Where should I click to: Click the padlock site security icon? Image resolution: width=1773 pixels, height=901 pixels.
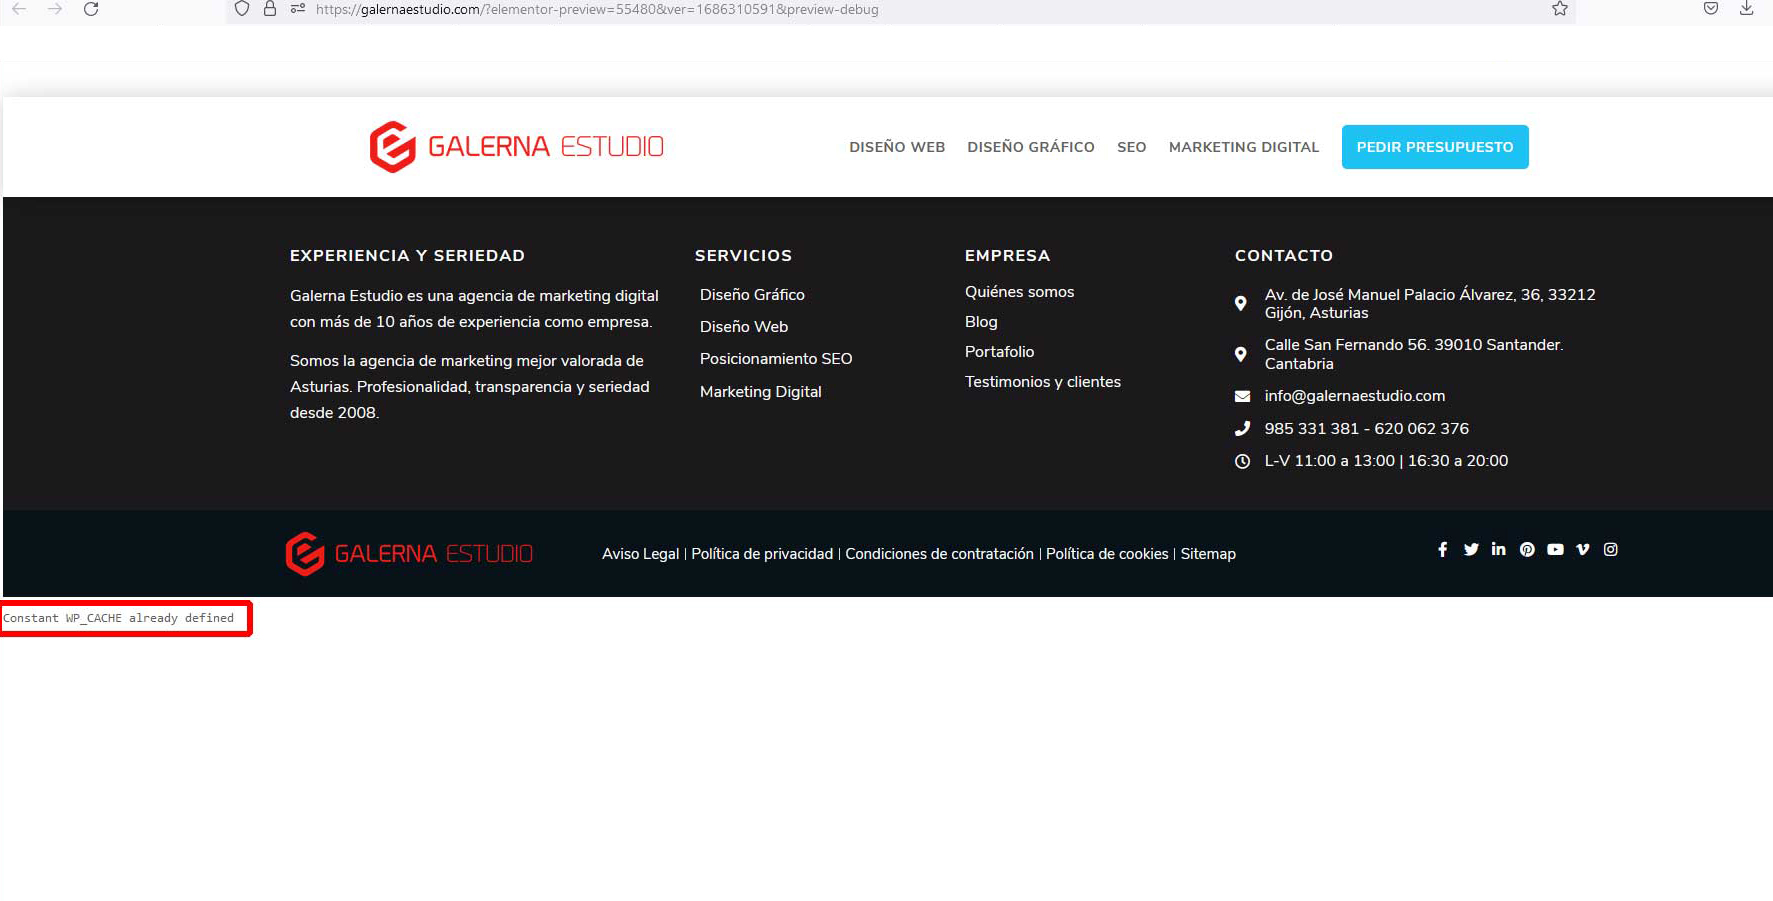coord(270,9)
